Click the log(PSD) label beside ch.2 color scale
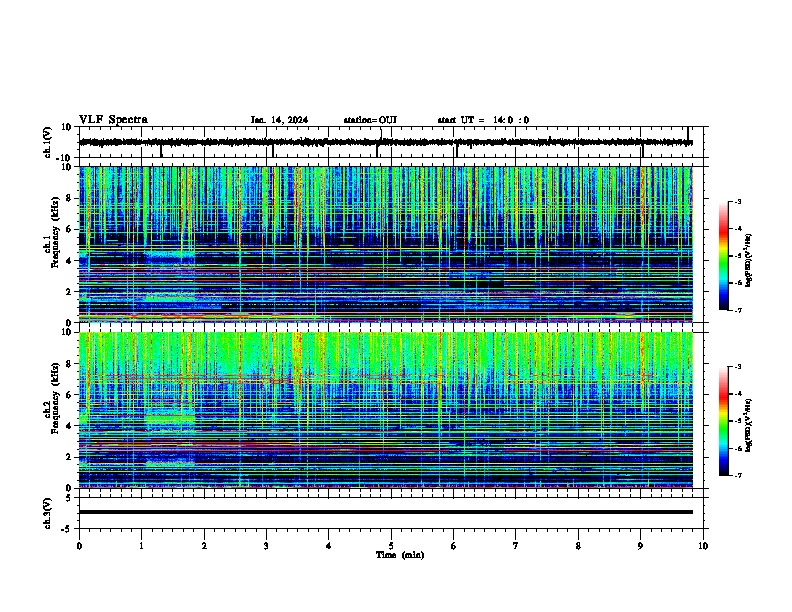This screenshot has height=612, width=792. [x=749, y=425]
